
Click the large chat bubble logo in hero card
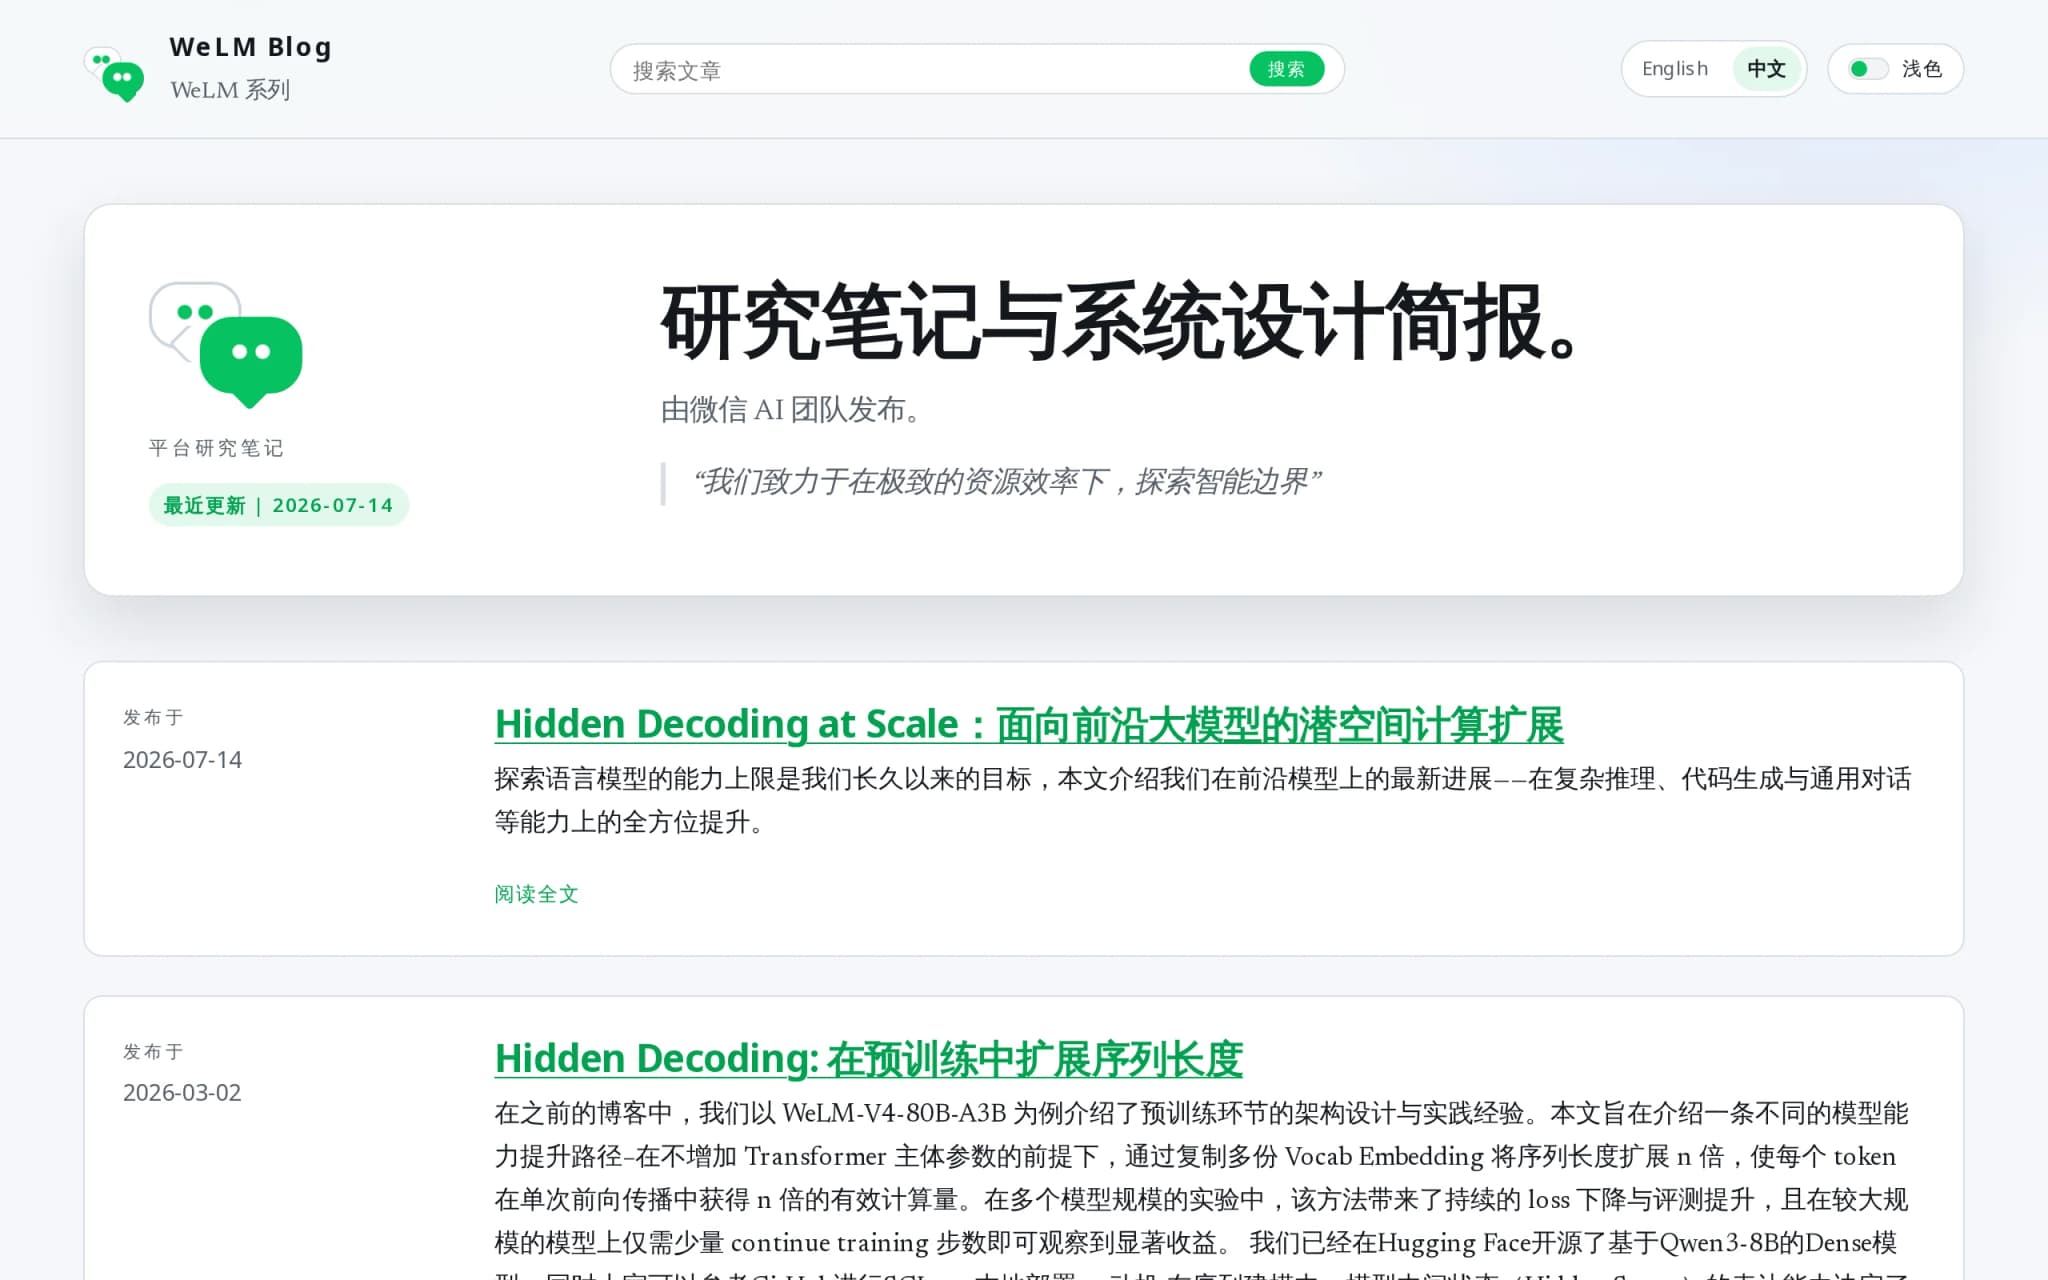[x=226, y=345]
